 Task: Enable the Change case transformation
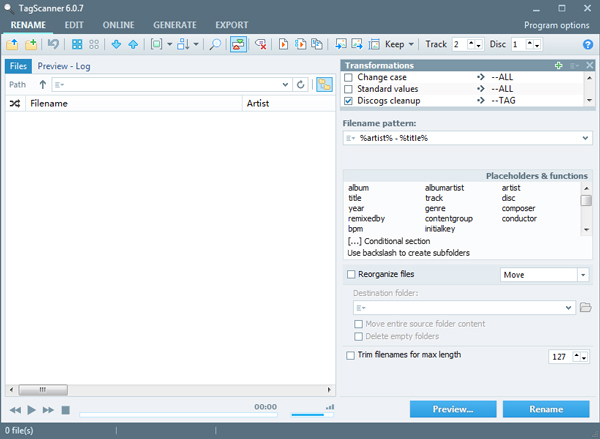point(348,77)
